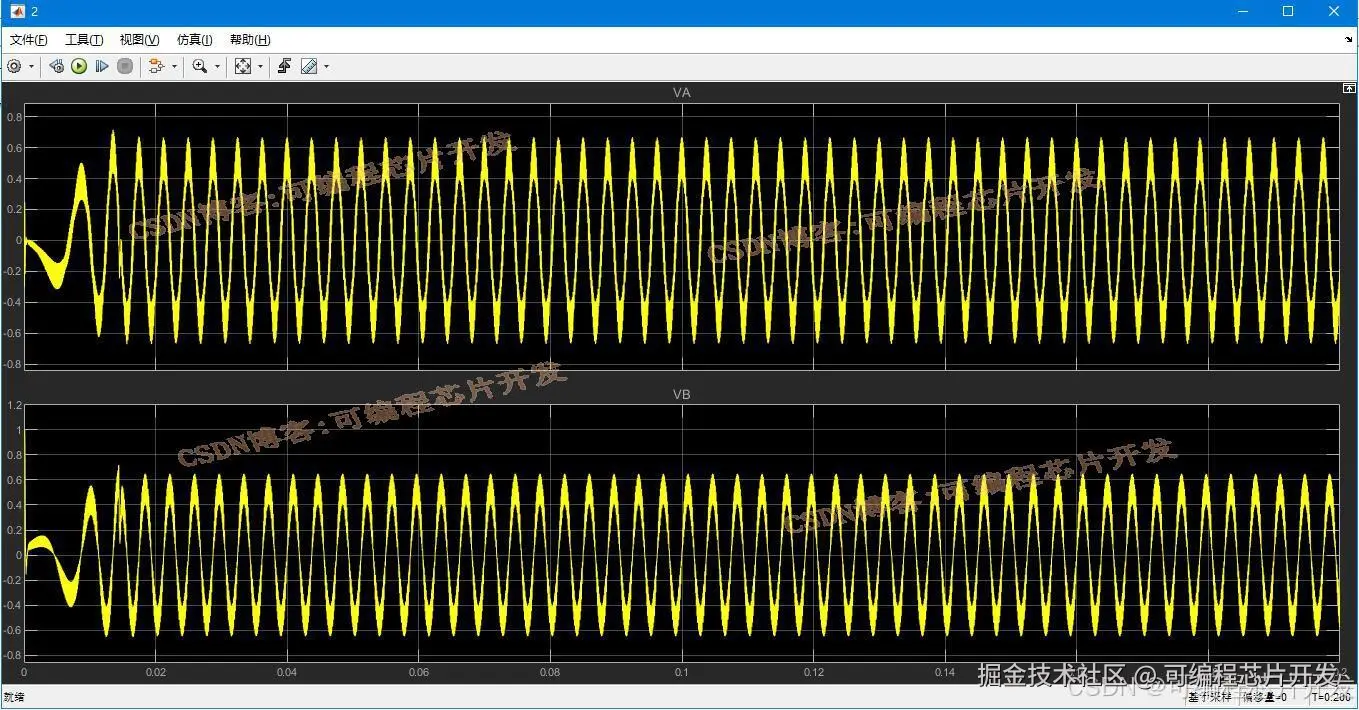Image resolution: width=1359 pixels, height=710 pixels.
Task: Expand the configuration properties dropdown arrow
Action: point(31,66)
